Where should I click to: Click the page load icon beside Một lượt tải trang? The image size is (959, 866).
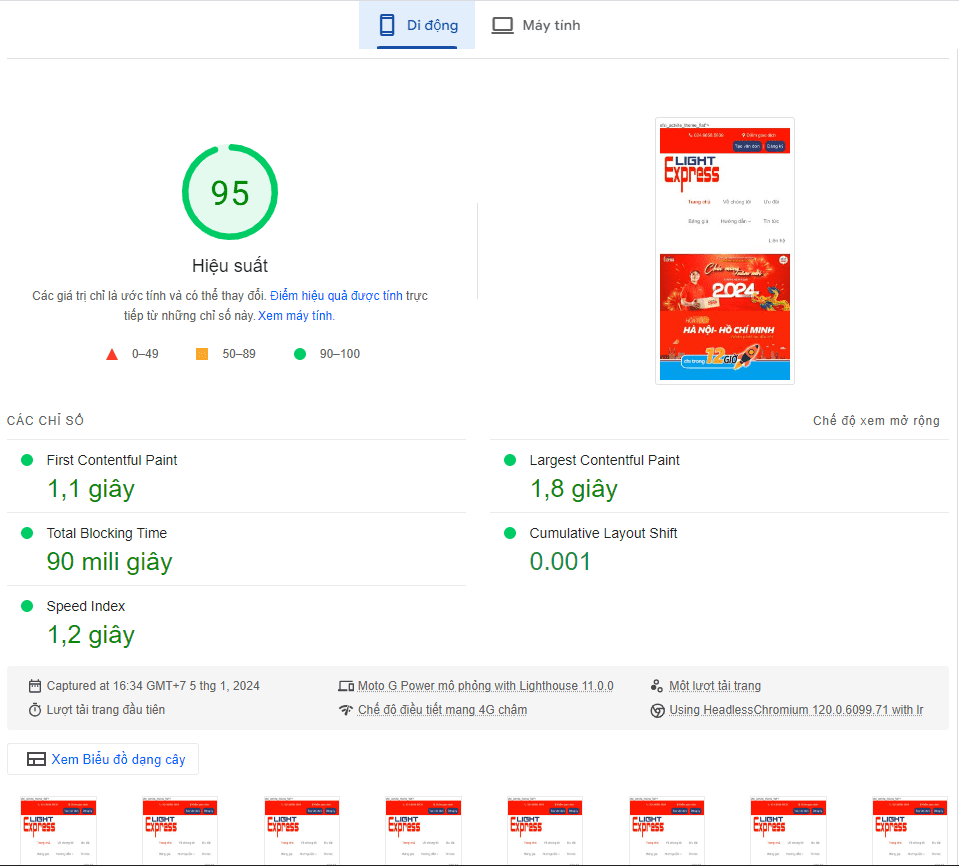(x=657, y=686)
